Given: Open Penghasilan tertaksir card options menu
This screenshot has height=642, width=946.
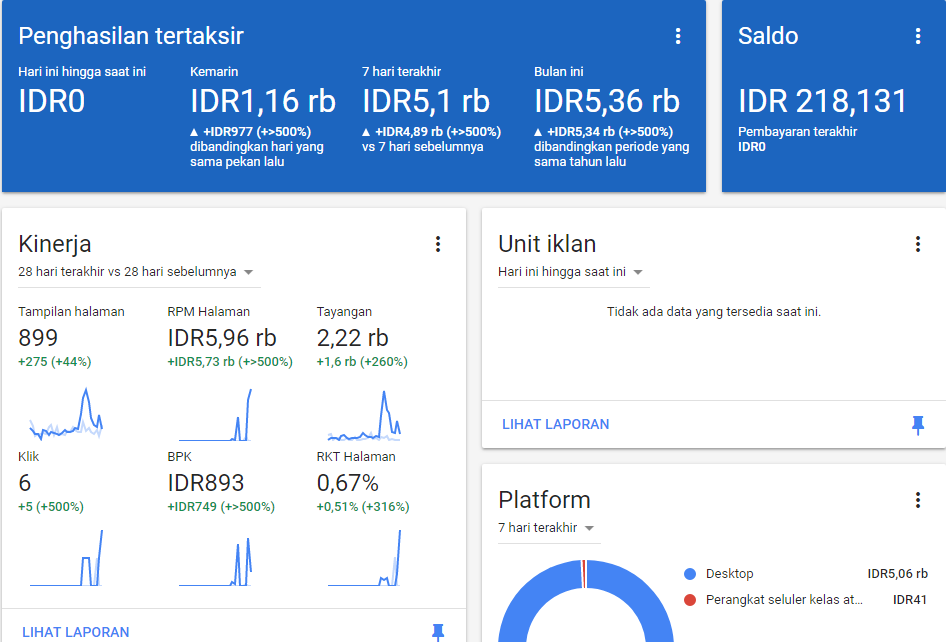Looking at the screenshot, I should tap(678, 36).
